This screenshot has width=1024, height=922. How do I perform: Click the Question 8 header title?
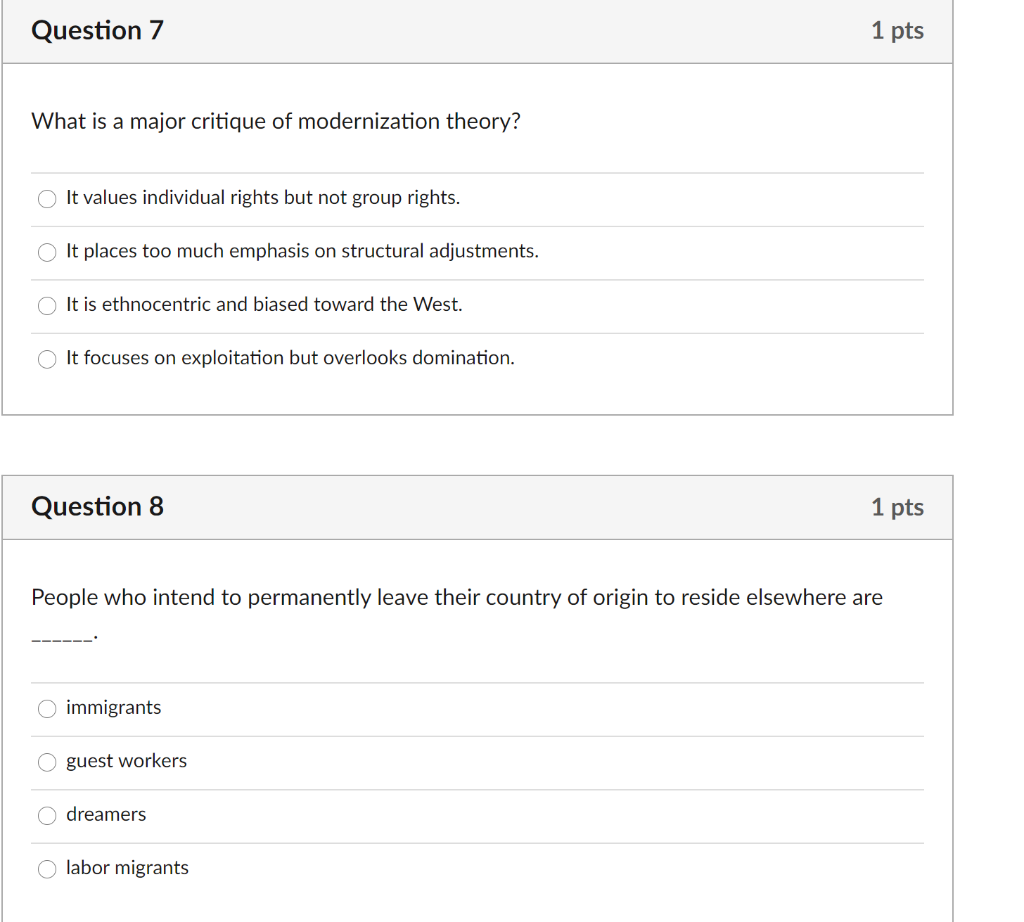[x=97, y=507]
